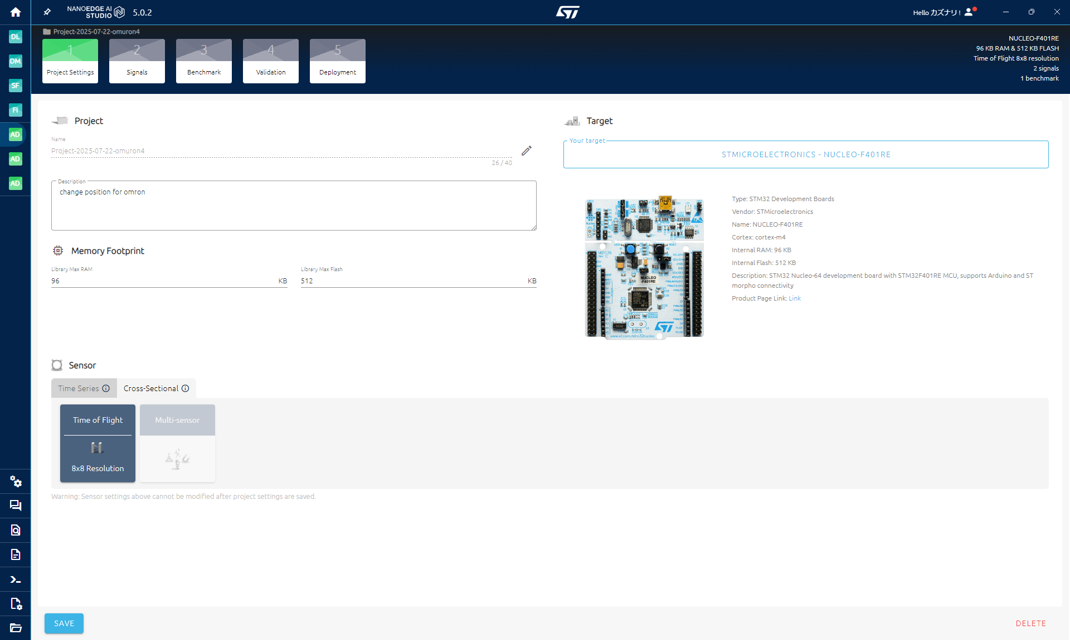Image resolution: width=1070 pixels, height=640 pixels.
Task: Show info for Cross-Sectional tab
Action: 185,389
